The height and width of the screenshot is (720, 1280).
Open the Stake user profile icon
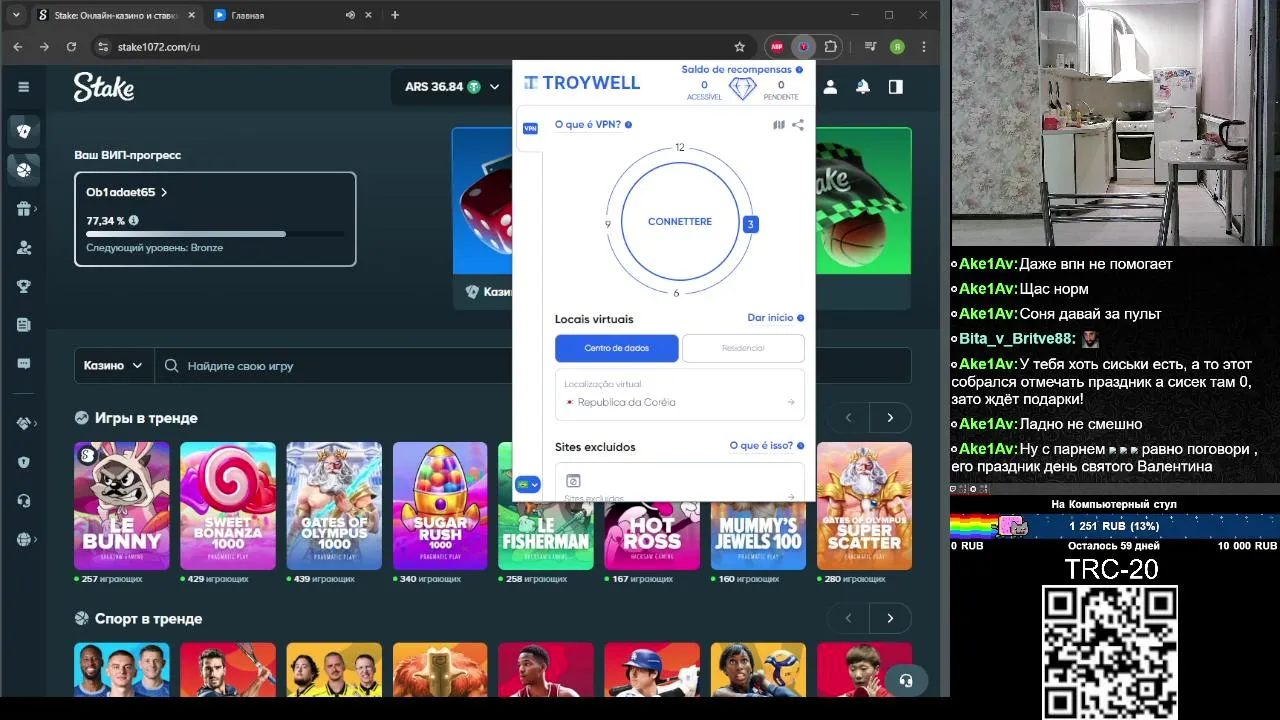coord(830,87)
